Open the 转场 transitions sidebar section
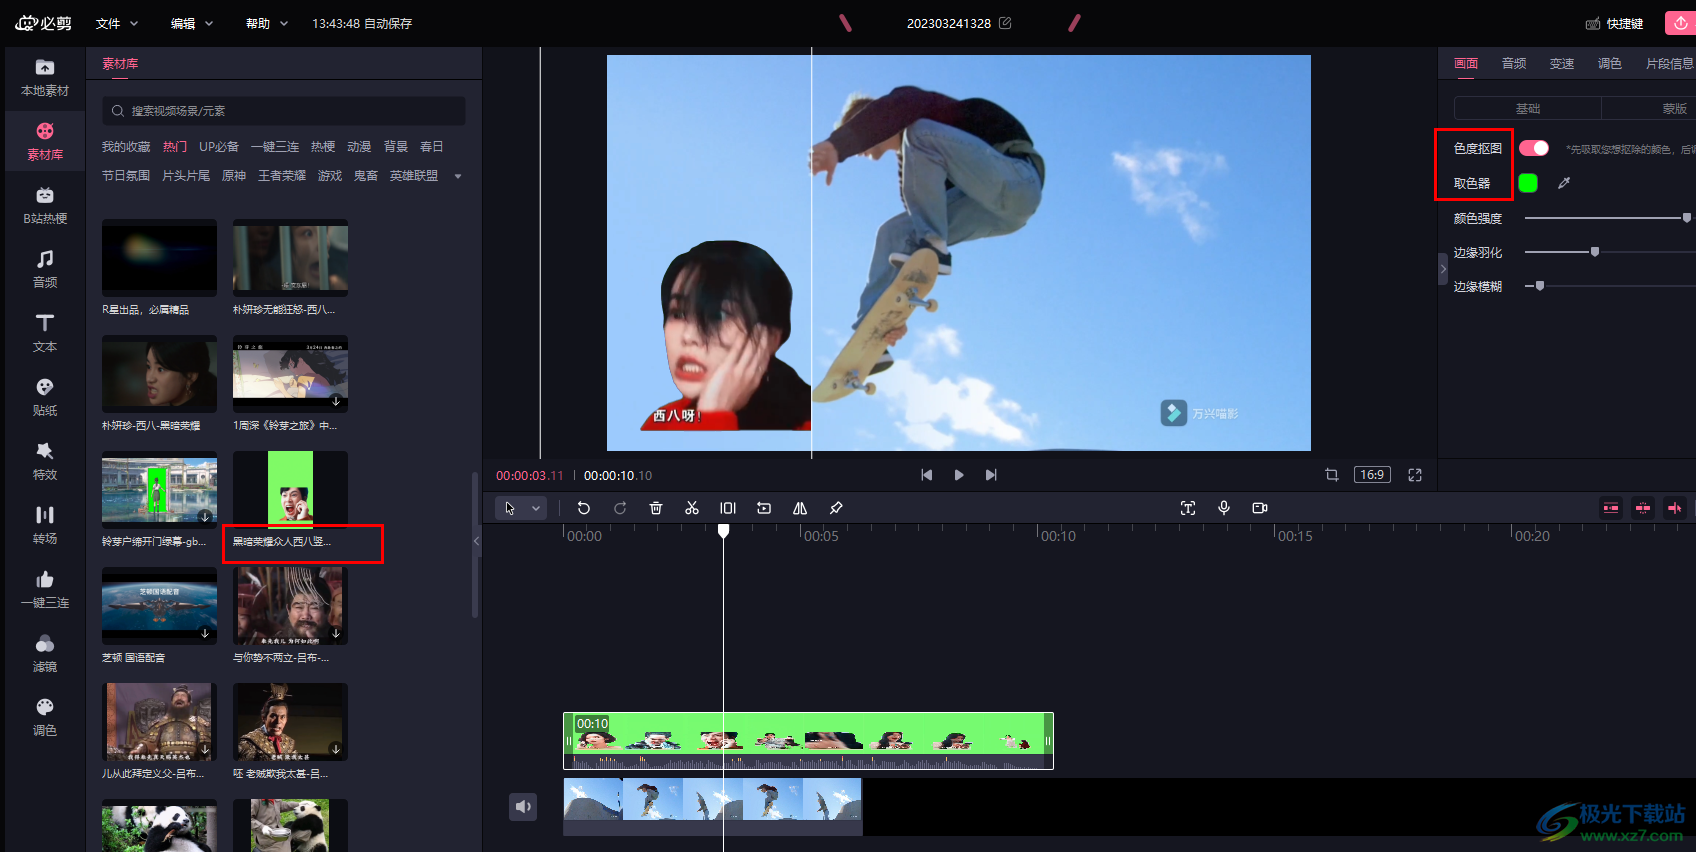 click(x=45, y=526)
